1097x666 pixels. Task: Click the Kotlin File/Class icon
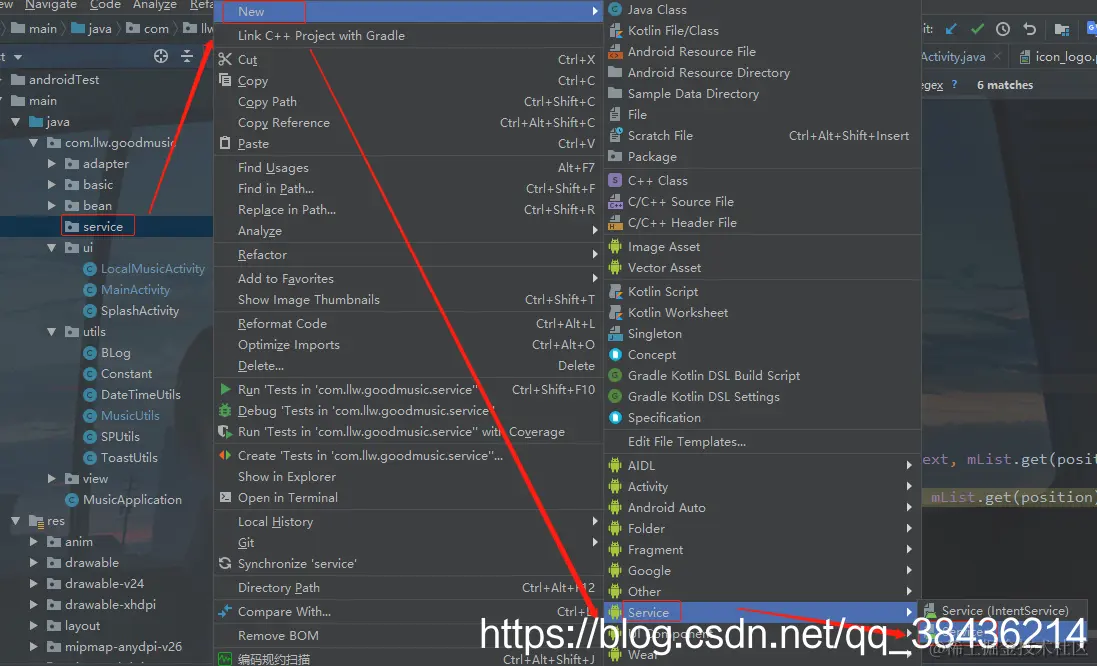(x=615, y=30)
